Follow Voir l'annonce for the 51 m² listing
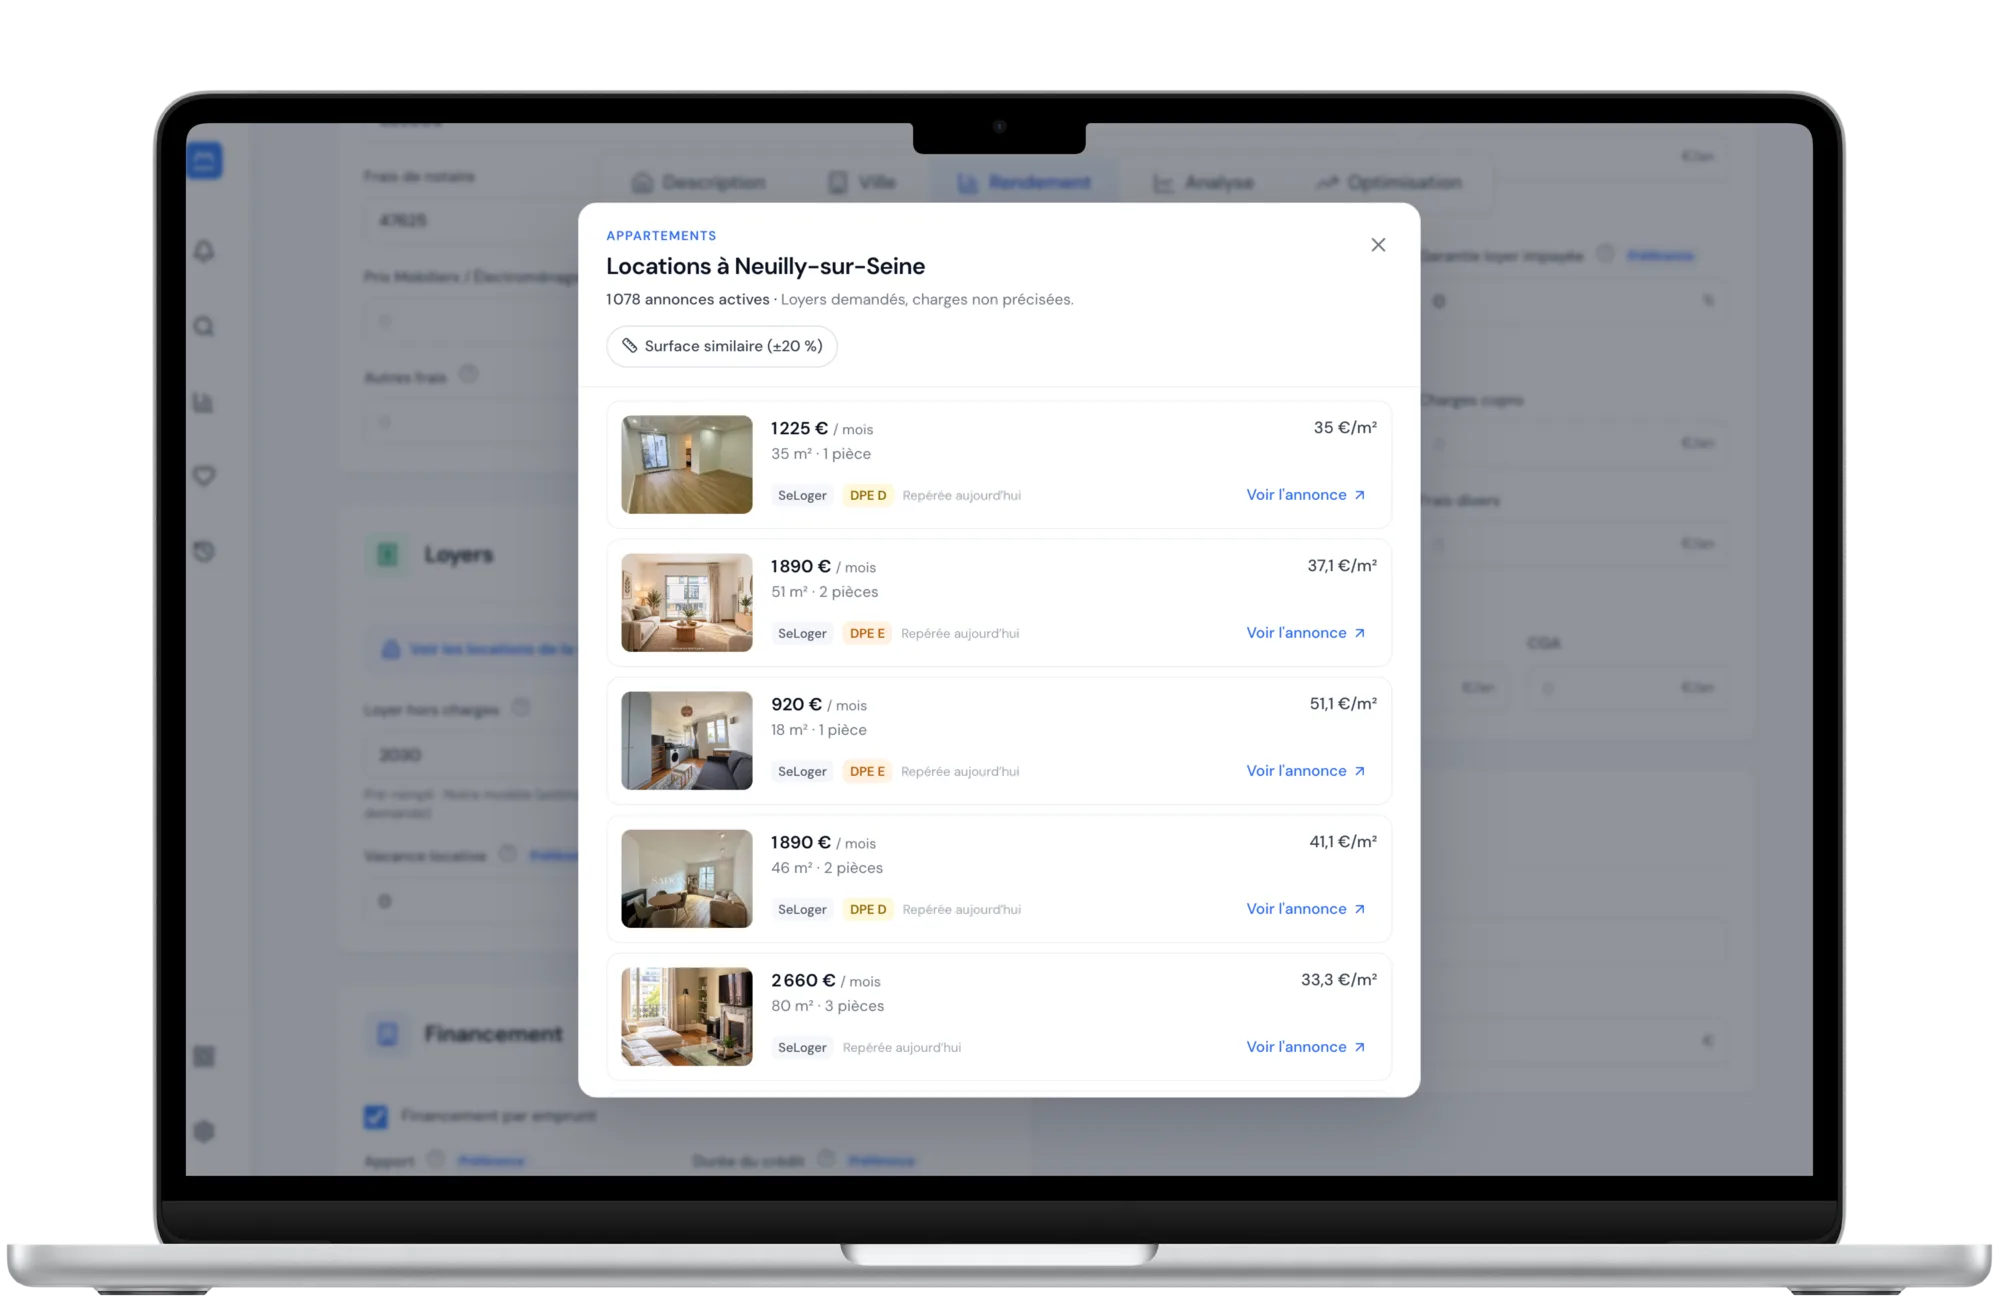Image resolution: width=2000 pixels, height=1299 pixels. pyautogui.click(x=1306, y=633)
